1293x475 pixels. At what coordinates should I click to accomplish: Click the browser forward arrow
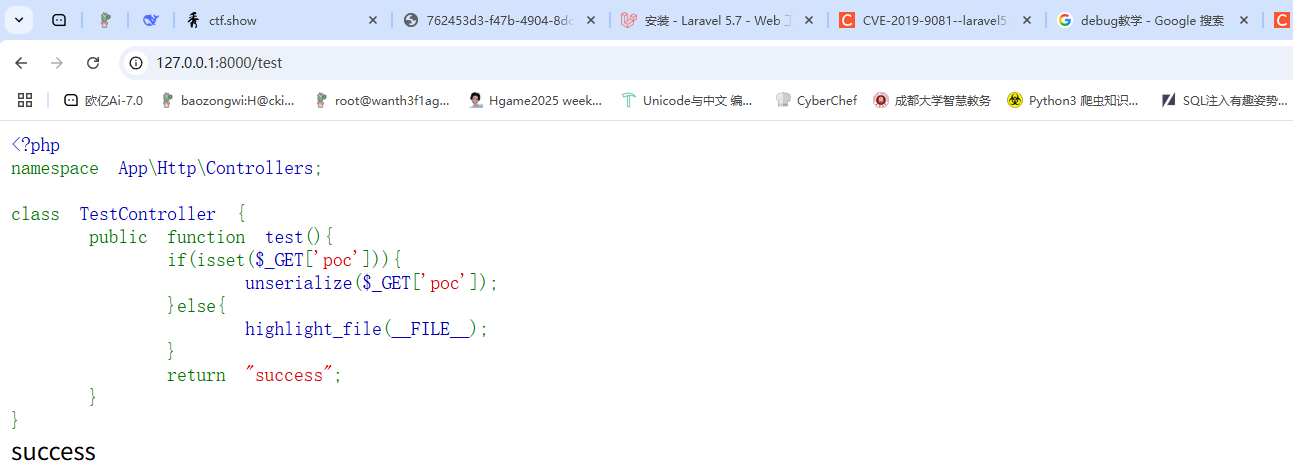click(57, 63)
